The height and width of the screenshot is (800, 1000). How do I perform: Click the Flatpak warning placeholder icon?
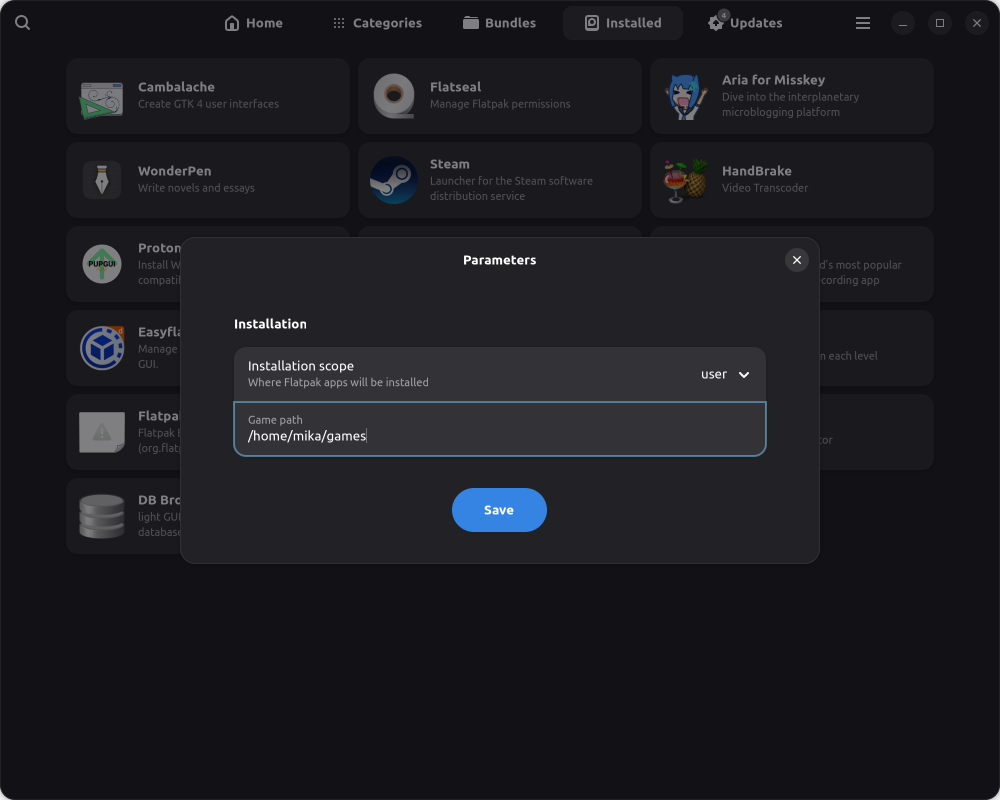click(101, 432)
